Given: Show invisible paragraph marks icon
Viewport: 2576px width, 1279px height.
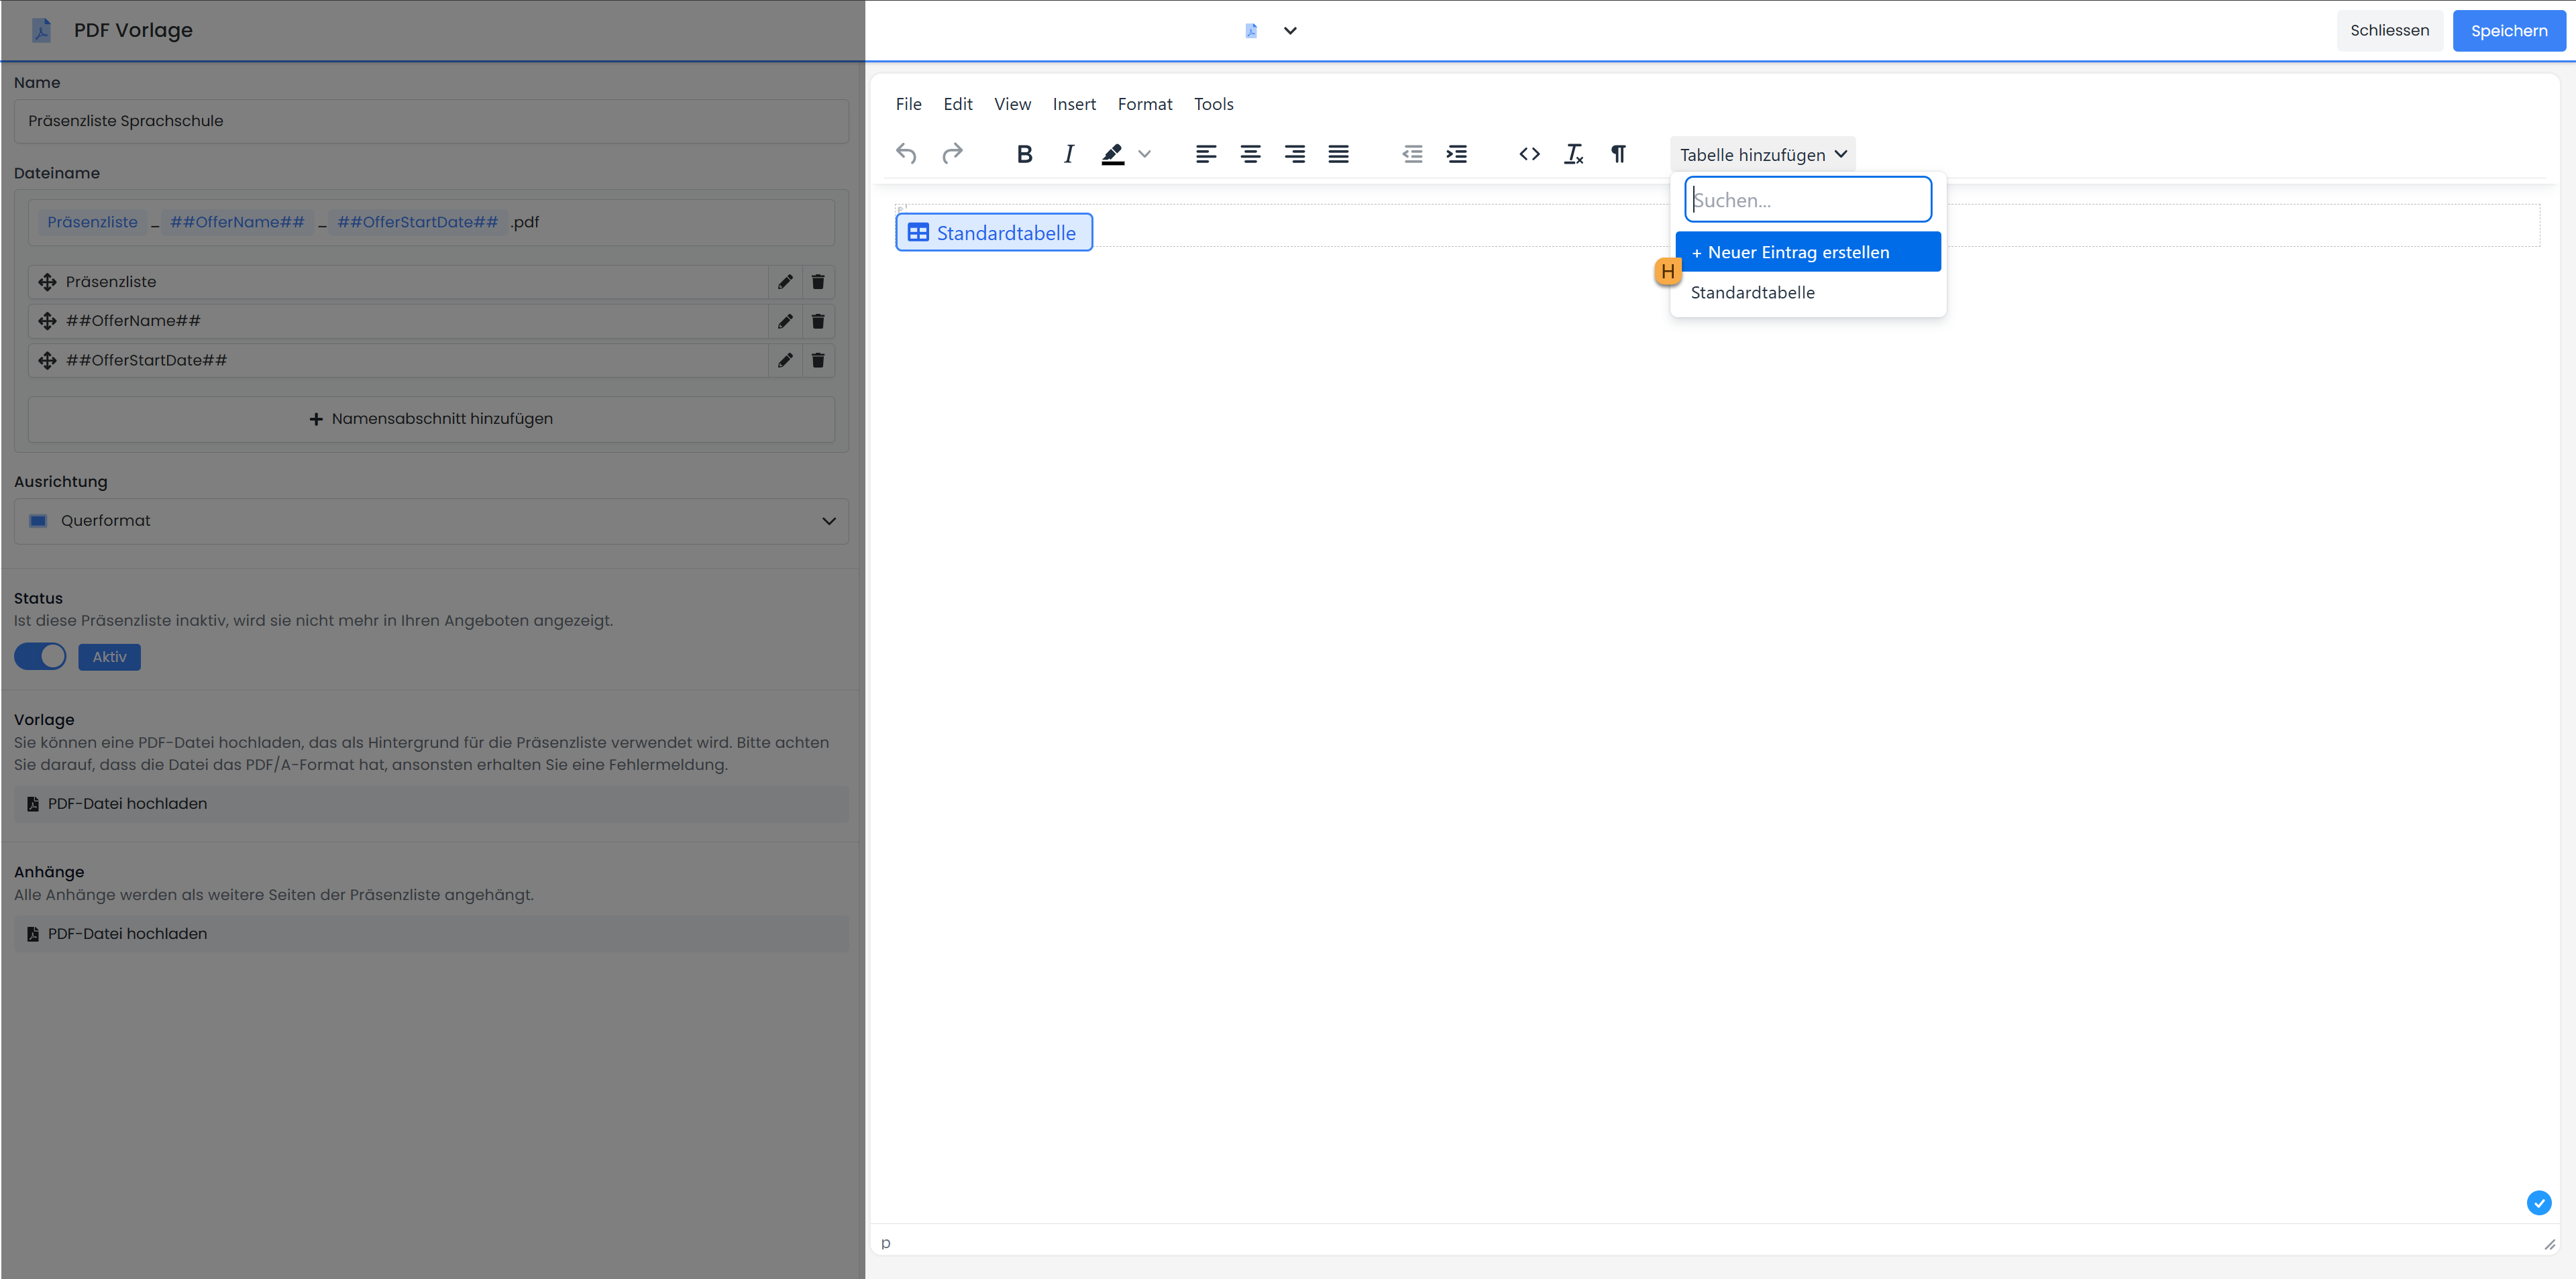Looking at the screenshot, I should pos(1618,154).
